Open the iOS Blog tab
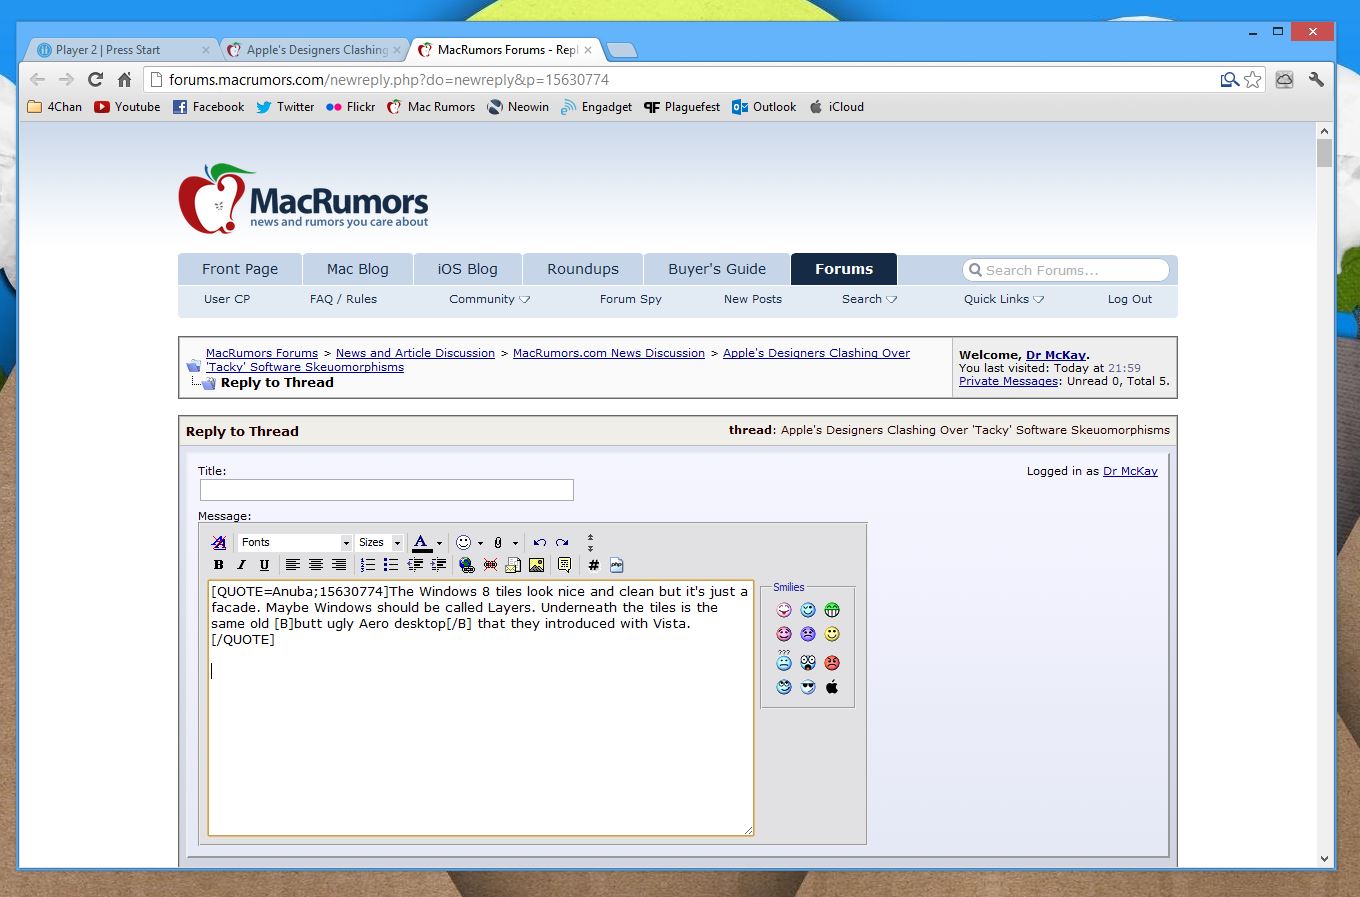This screenshot has height=897, width=1360. coord(467,269)
